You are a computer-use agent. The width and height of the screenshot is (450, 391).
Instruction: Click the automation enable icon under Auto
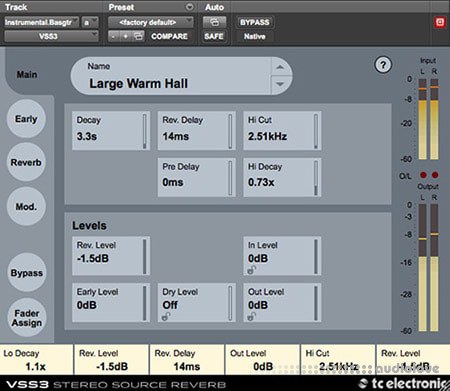pos(215,22)
